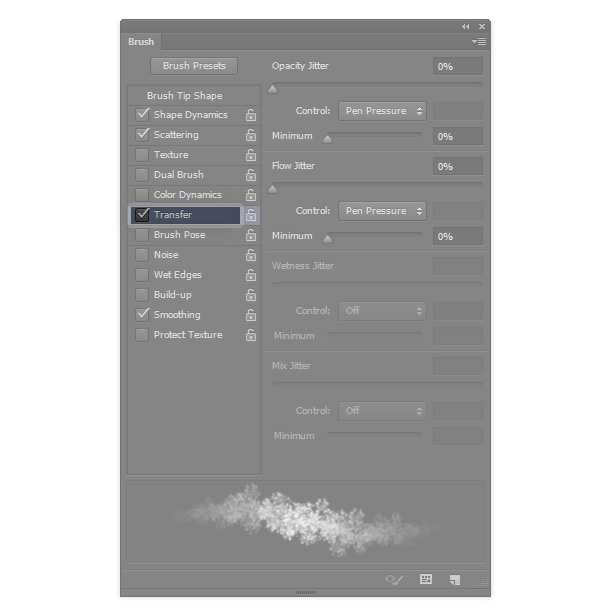This screenshot has width=600, height=613.
Task: Disable the Smoothing checkbox
Action: click(142, 315)
